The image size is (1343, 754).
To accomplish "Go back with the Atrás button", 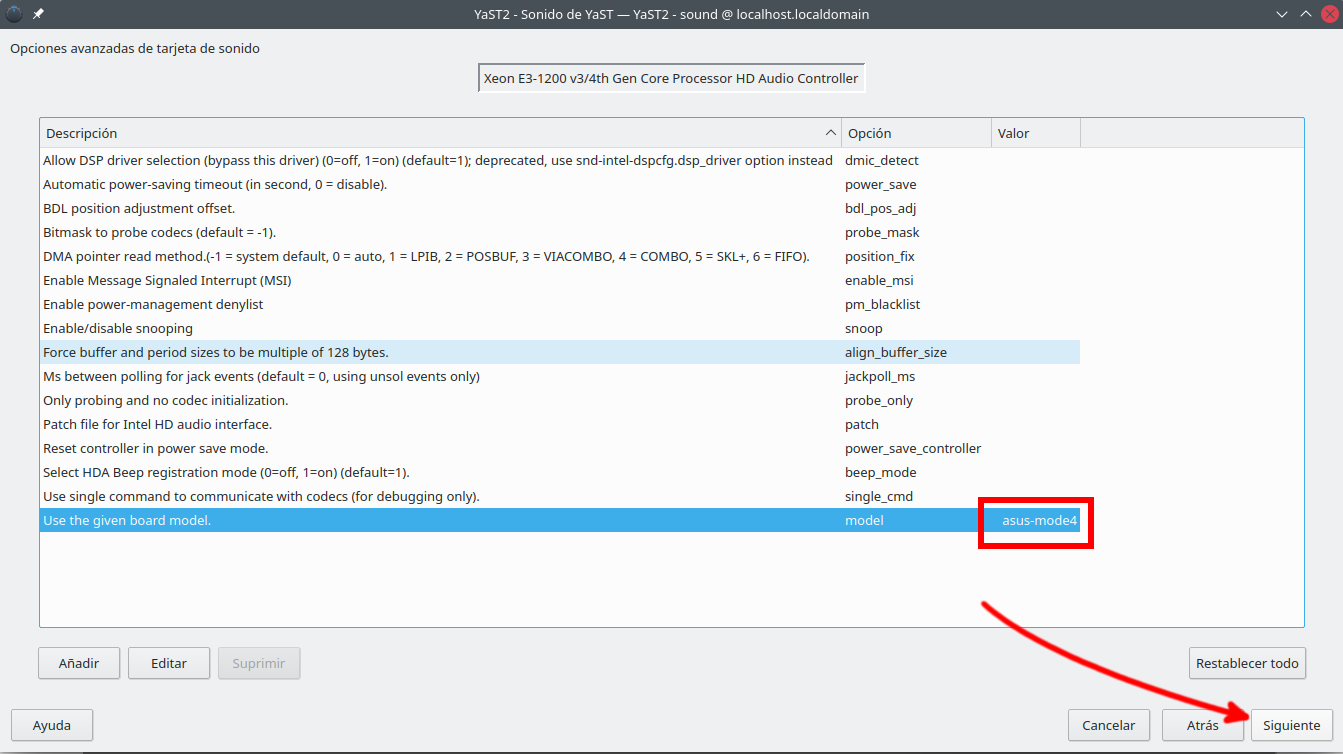I will (x=1202, y=725).
